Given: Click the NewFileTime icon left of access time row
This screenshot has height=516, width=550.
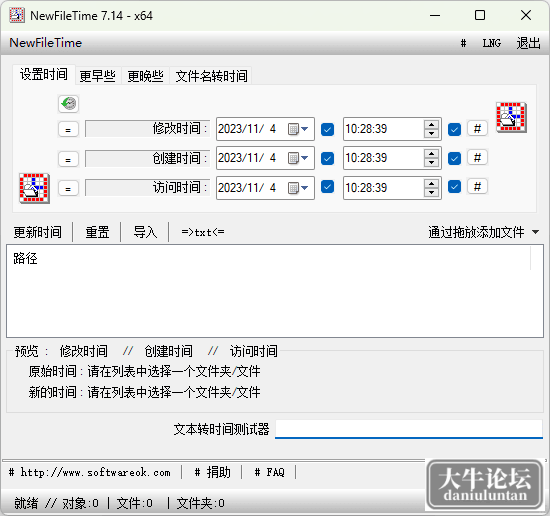Looking at the screenshot, I should [x=34, y=188].
